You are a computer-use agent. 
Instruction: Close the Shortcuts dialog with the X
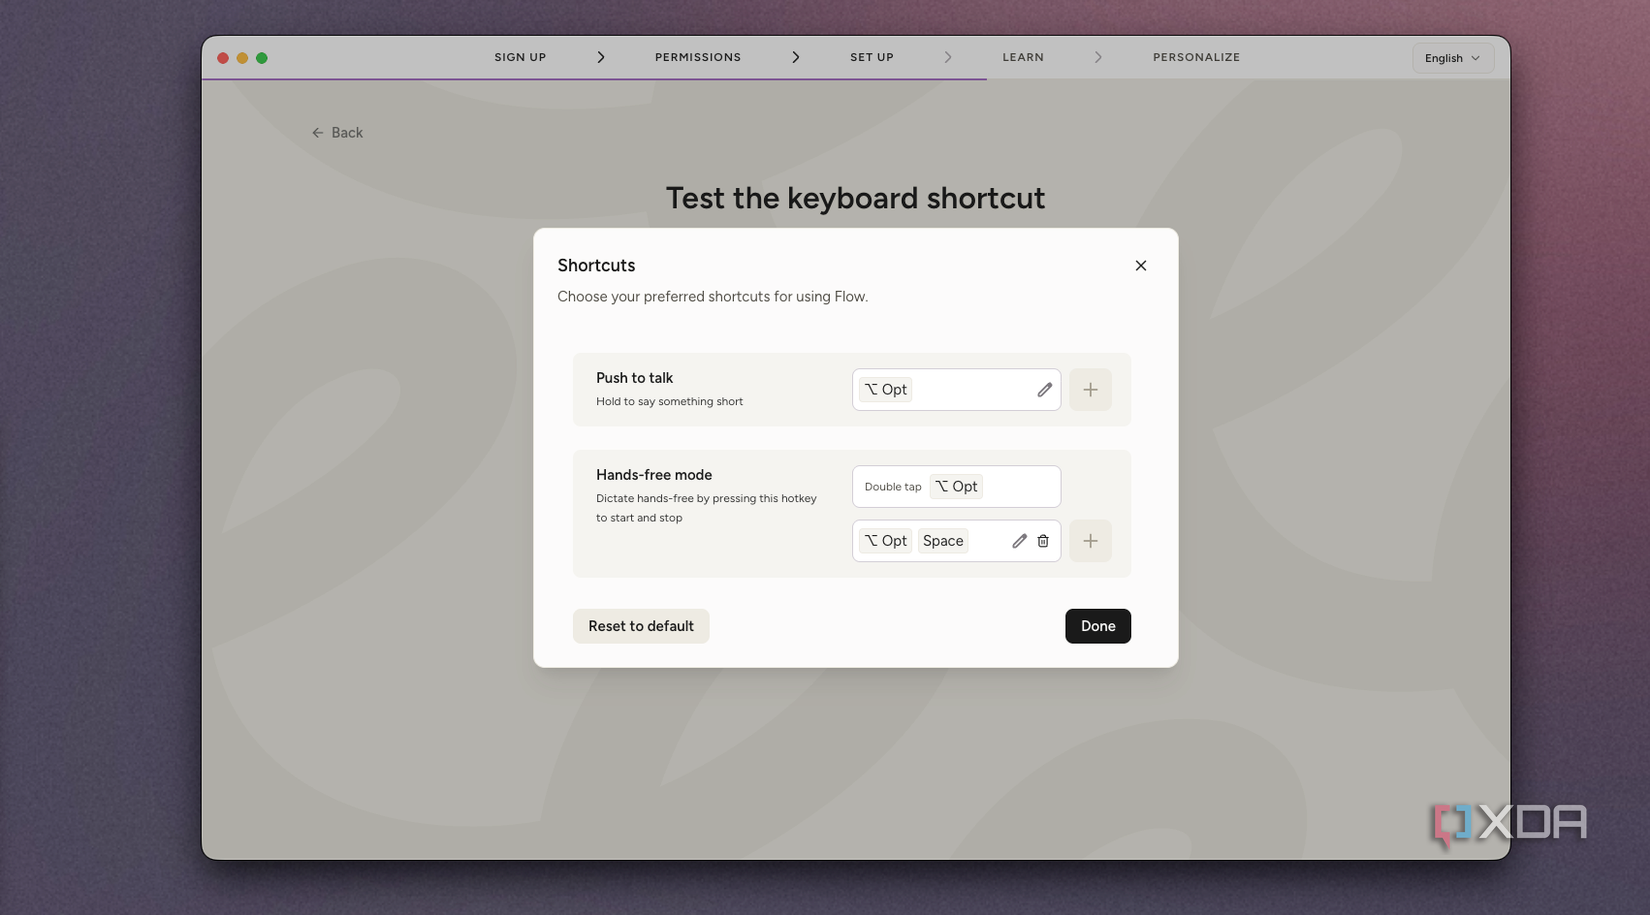point(1141,265)
